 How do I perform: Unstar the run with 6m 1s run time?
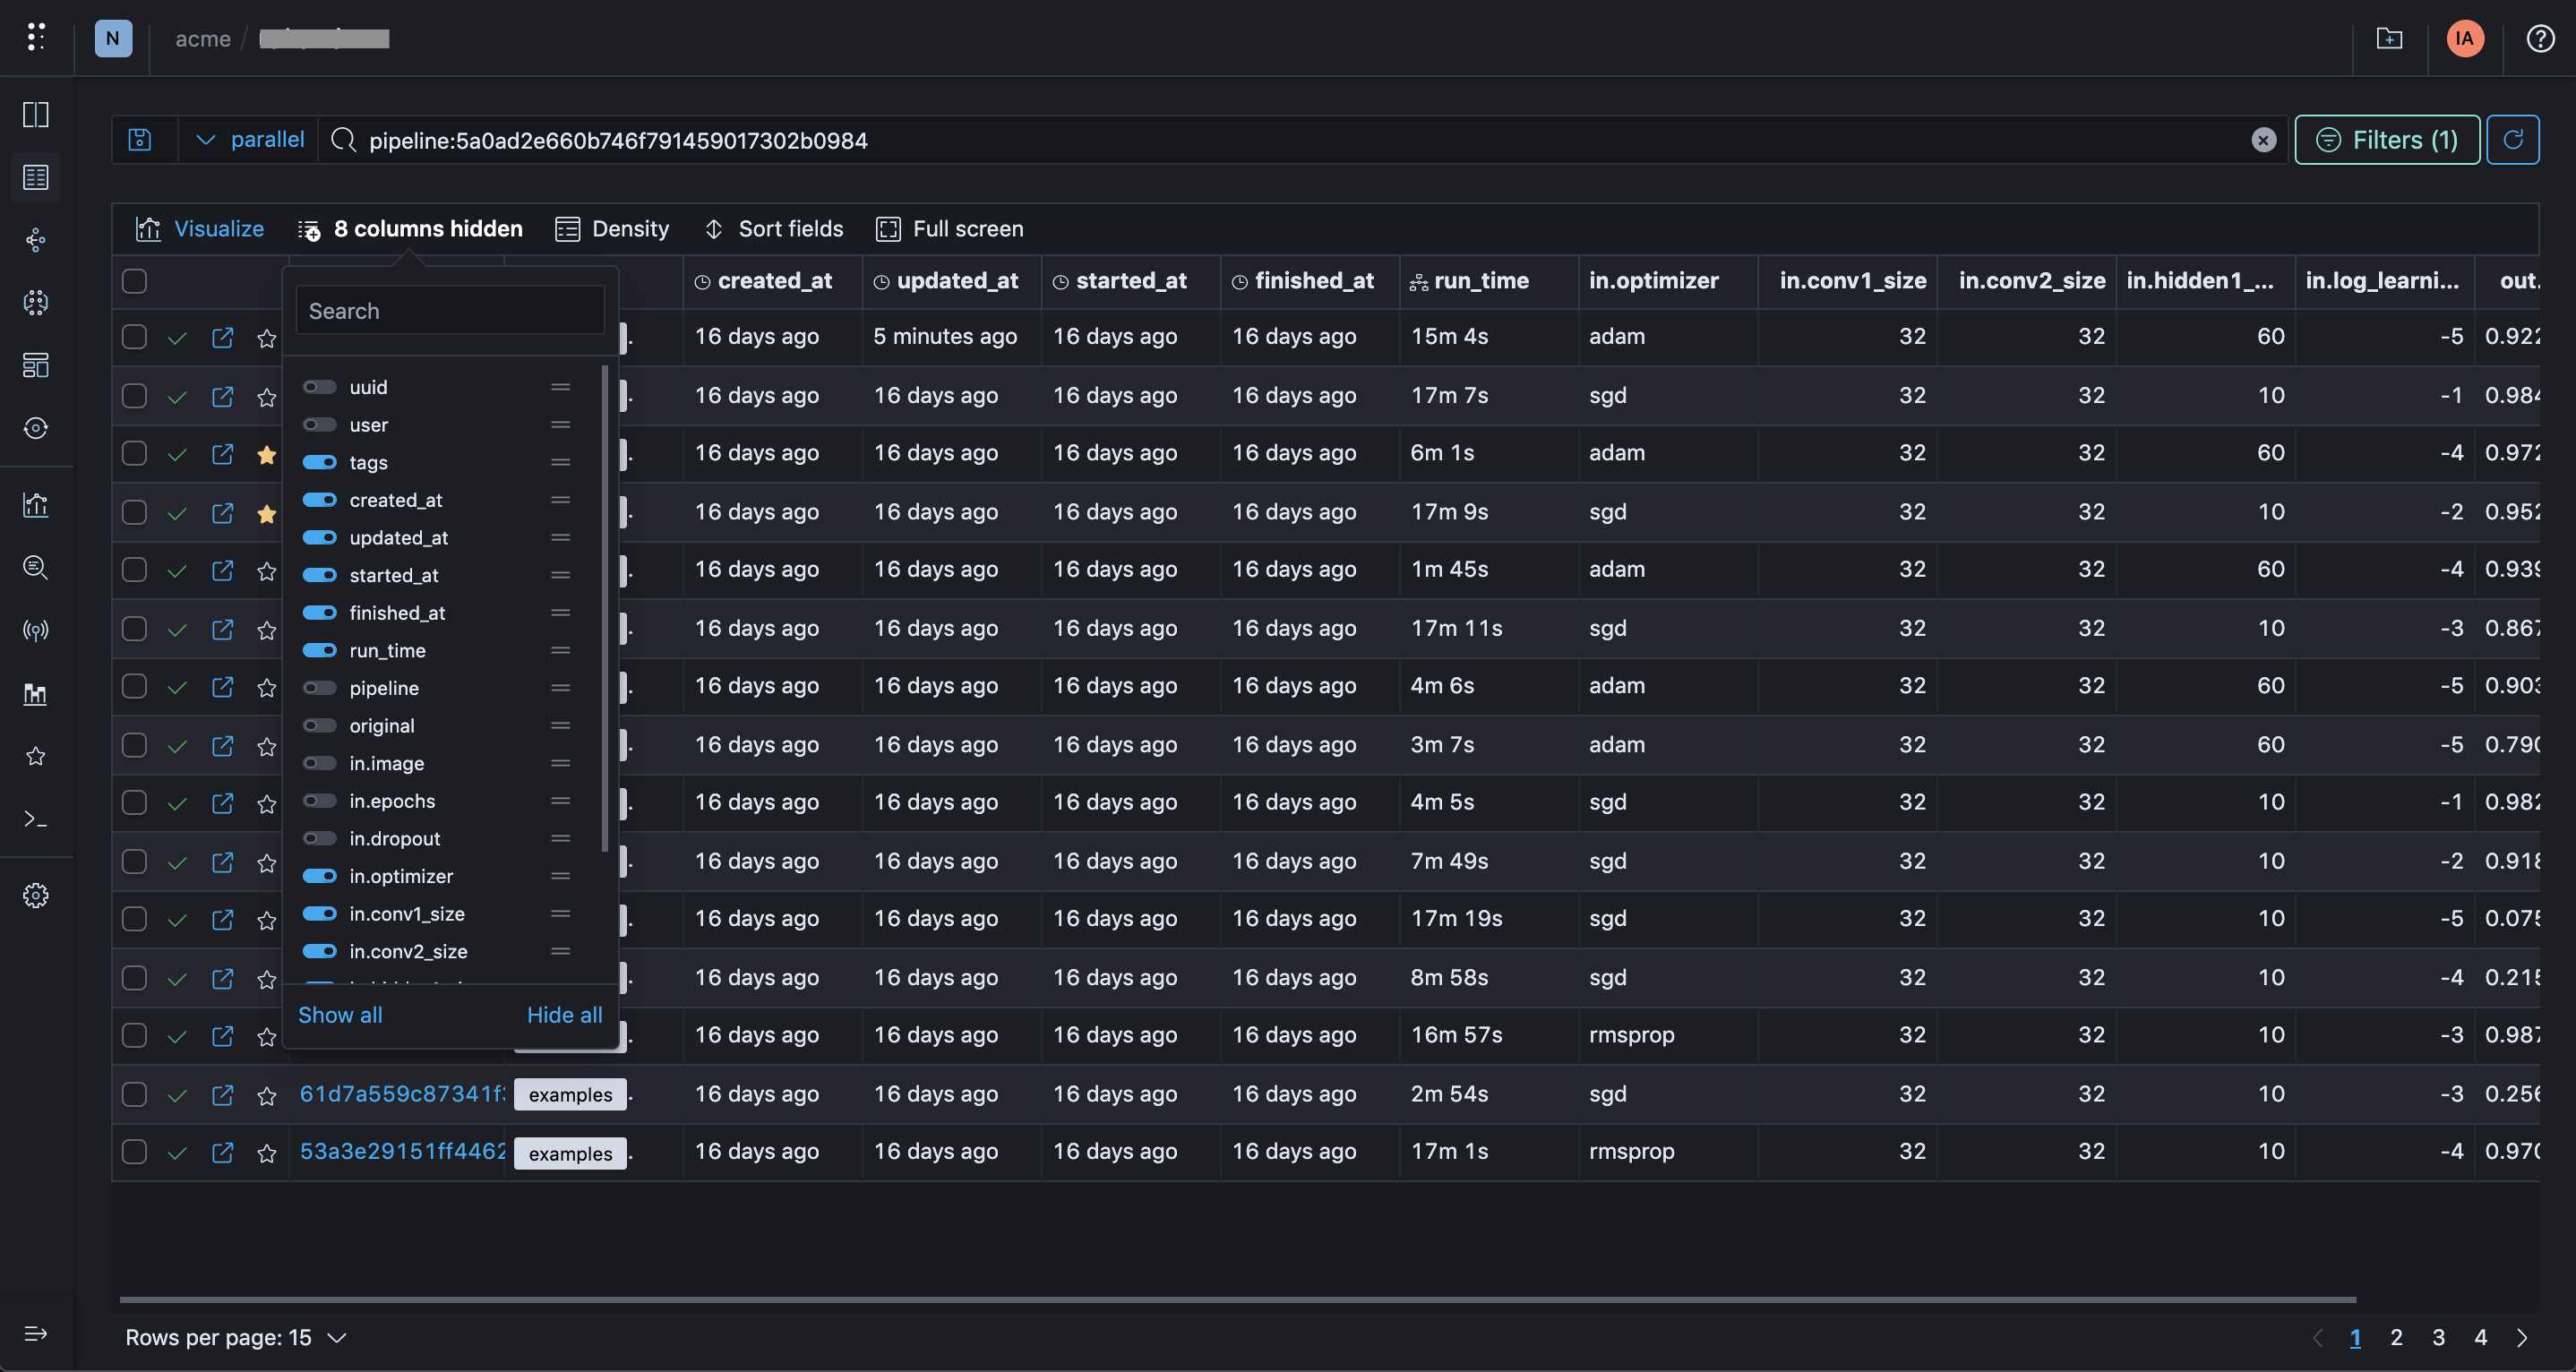266,455
